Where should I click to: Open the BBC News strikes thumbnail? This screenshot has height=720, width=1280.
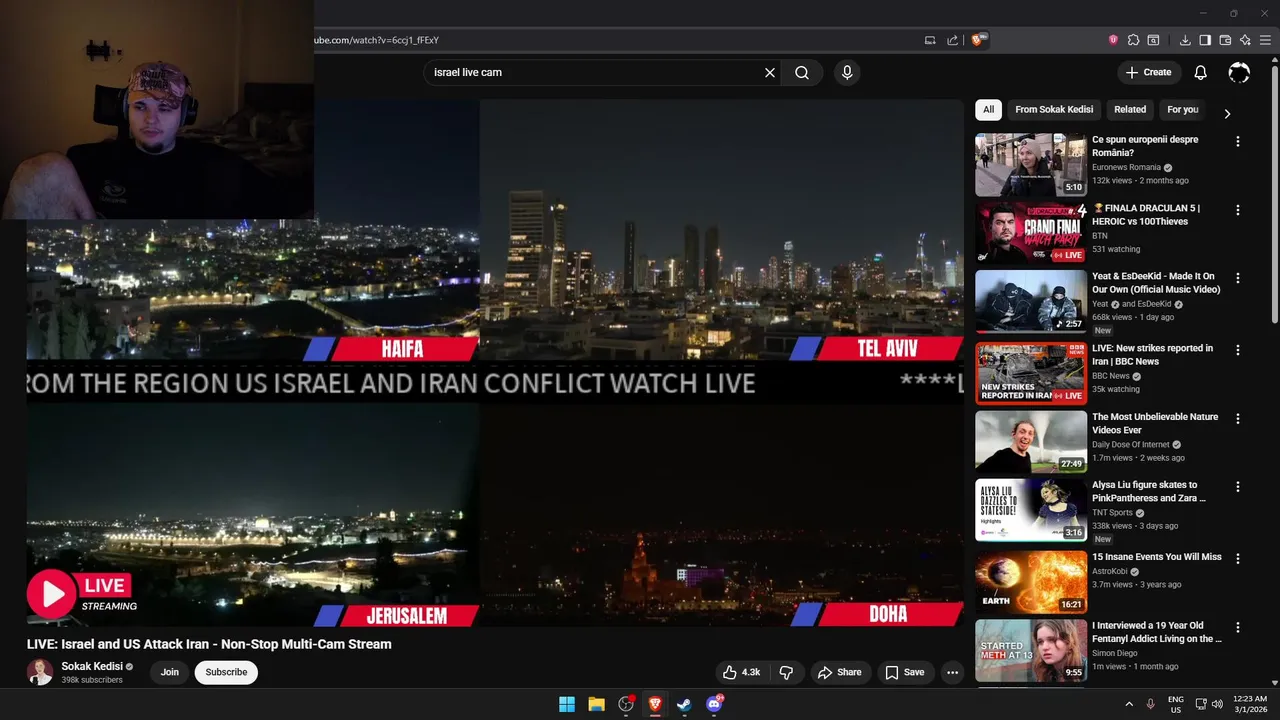[x=1030, y=374]
